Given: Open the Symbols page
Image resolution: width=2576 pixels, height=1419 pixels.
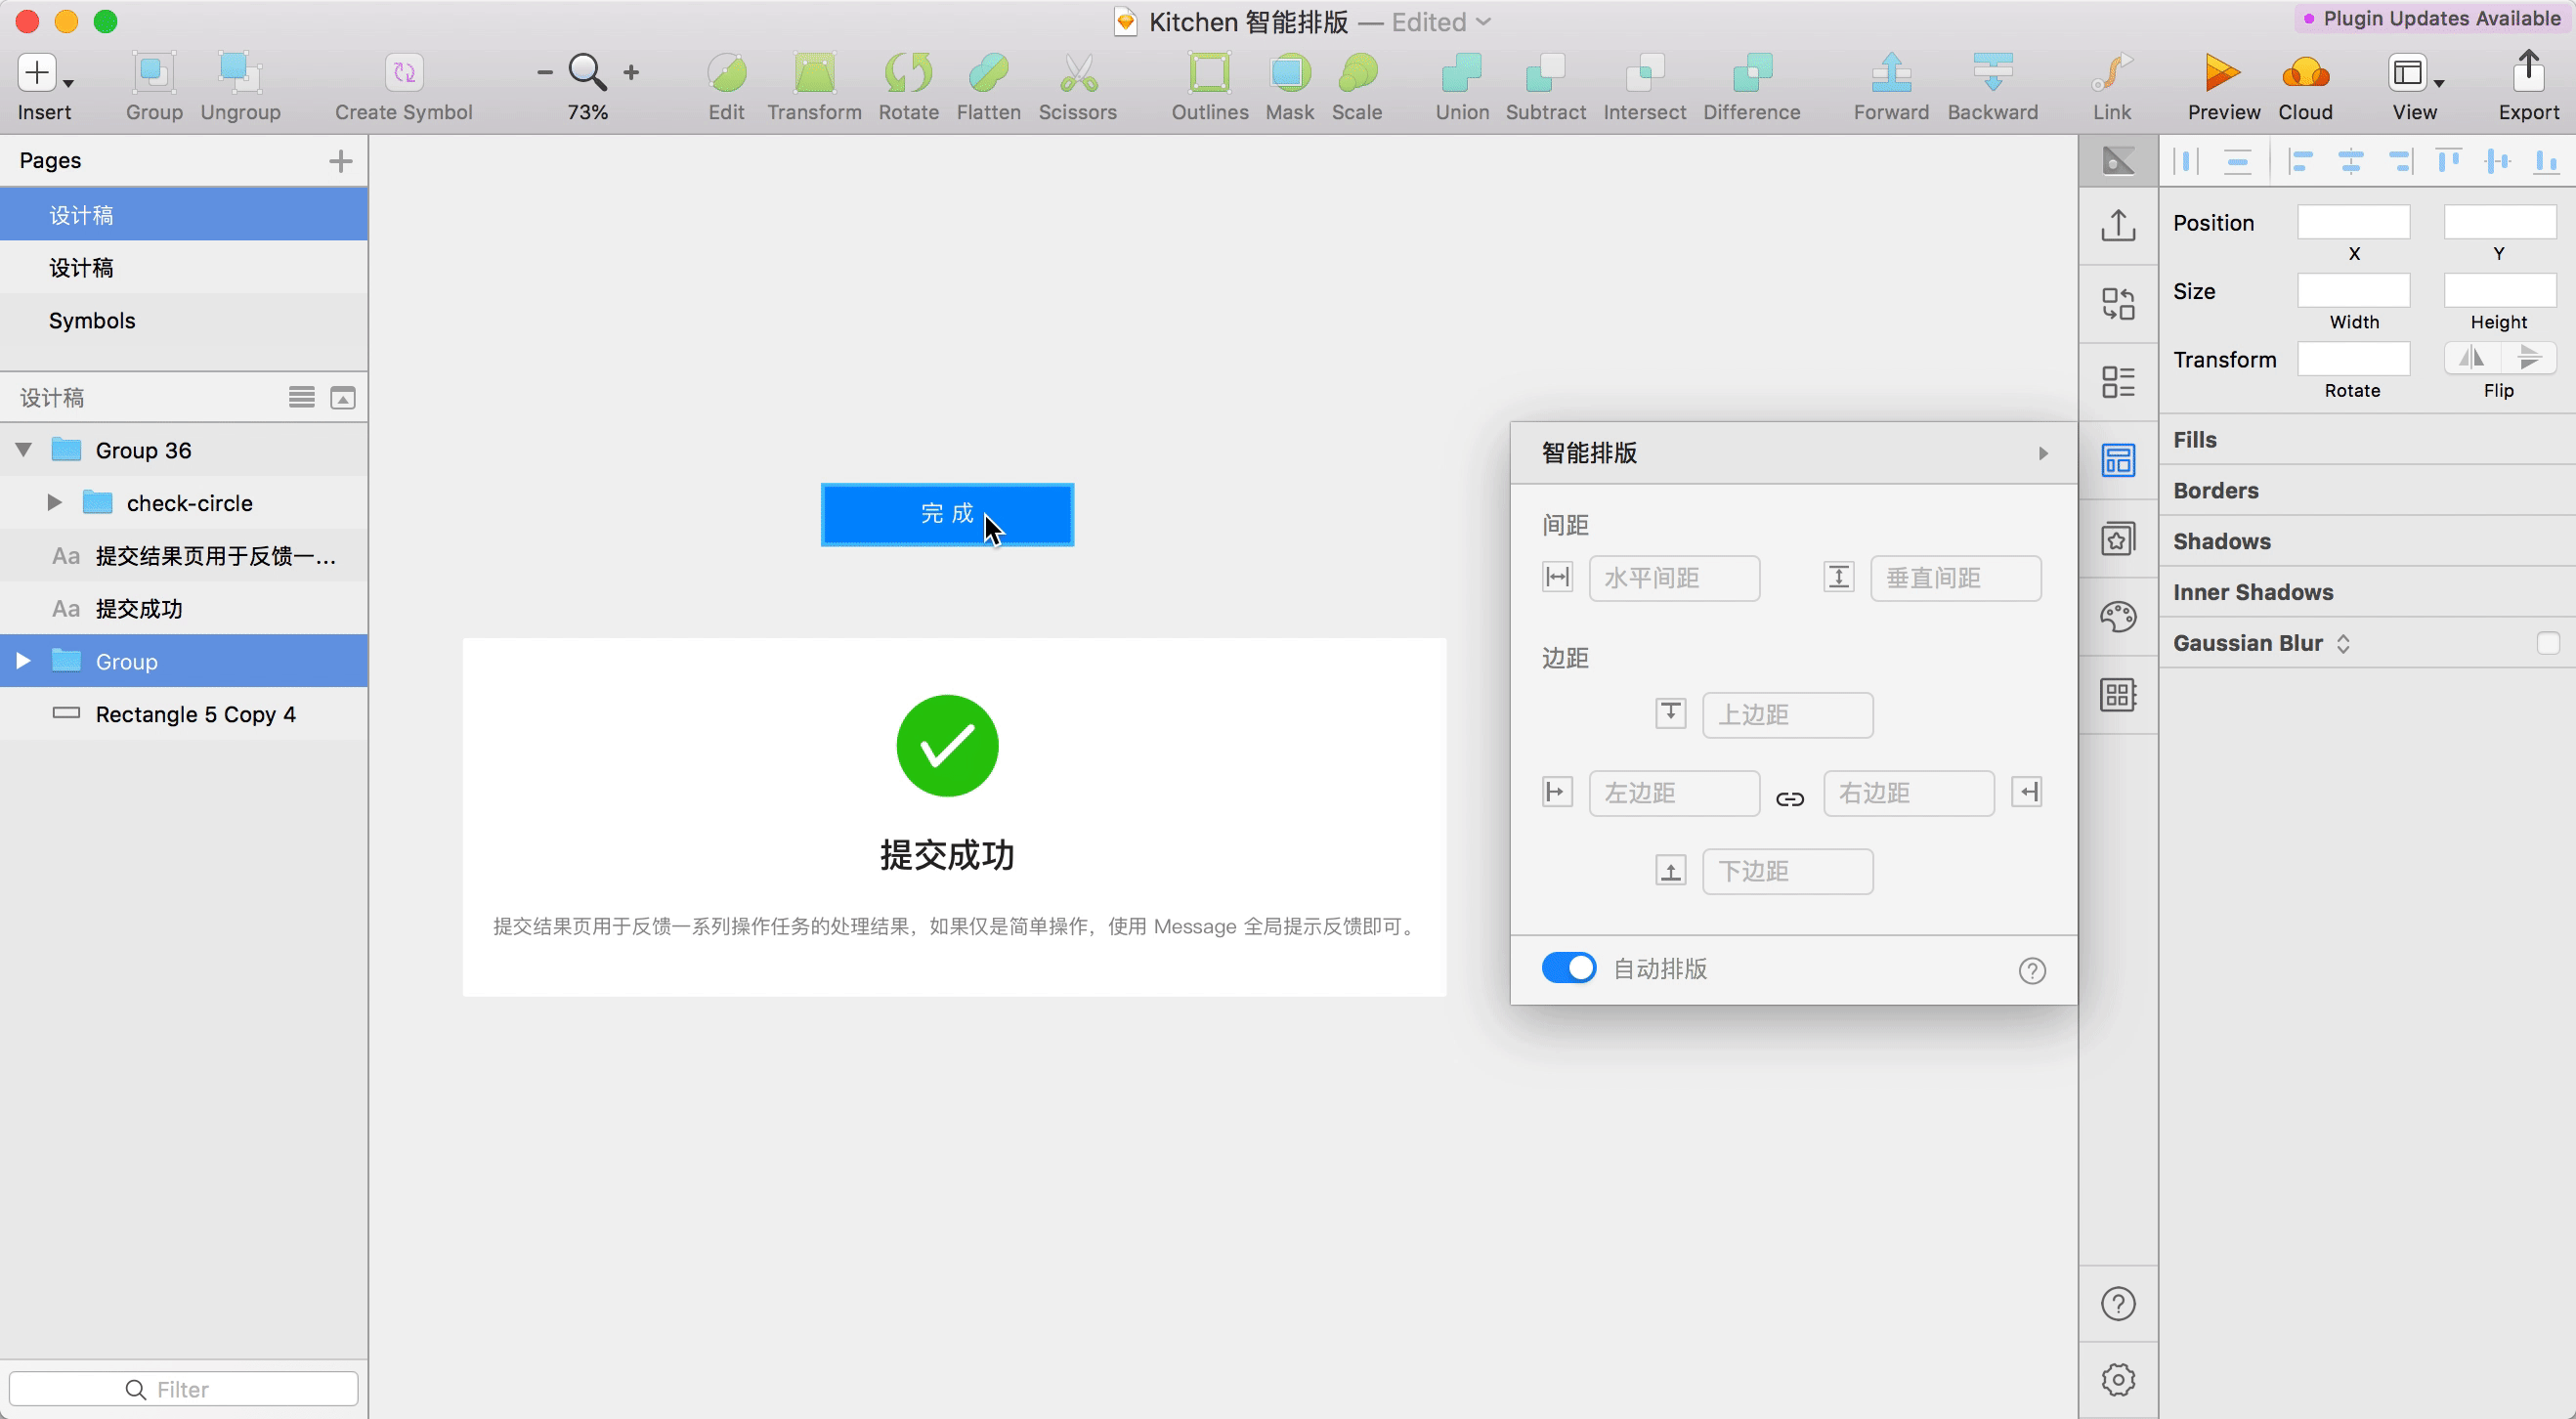Looking at the screenshot, I should click(184, 320).
